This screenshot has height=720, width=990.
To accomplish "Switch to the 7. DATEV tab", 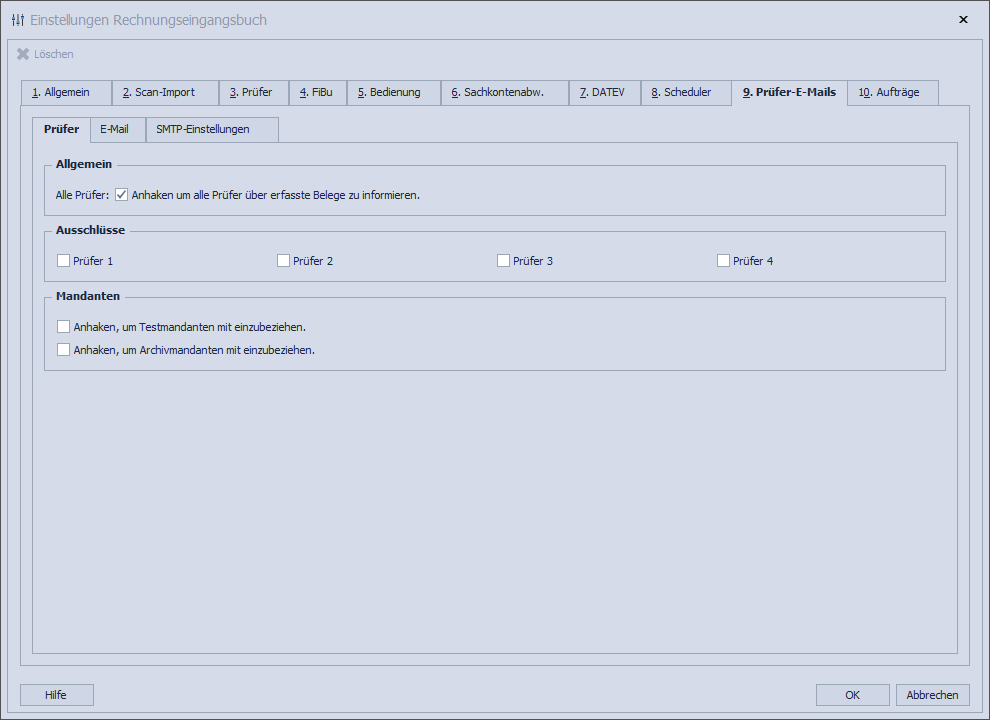I will click(x=604, y=92).
